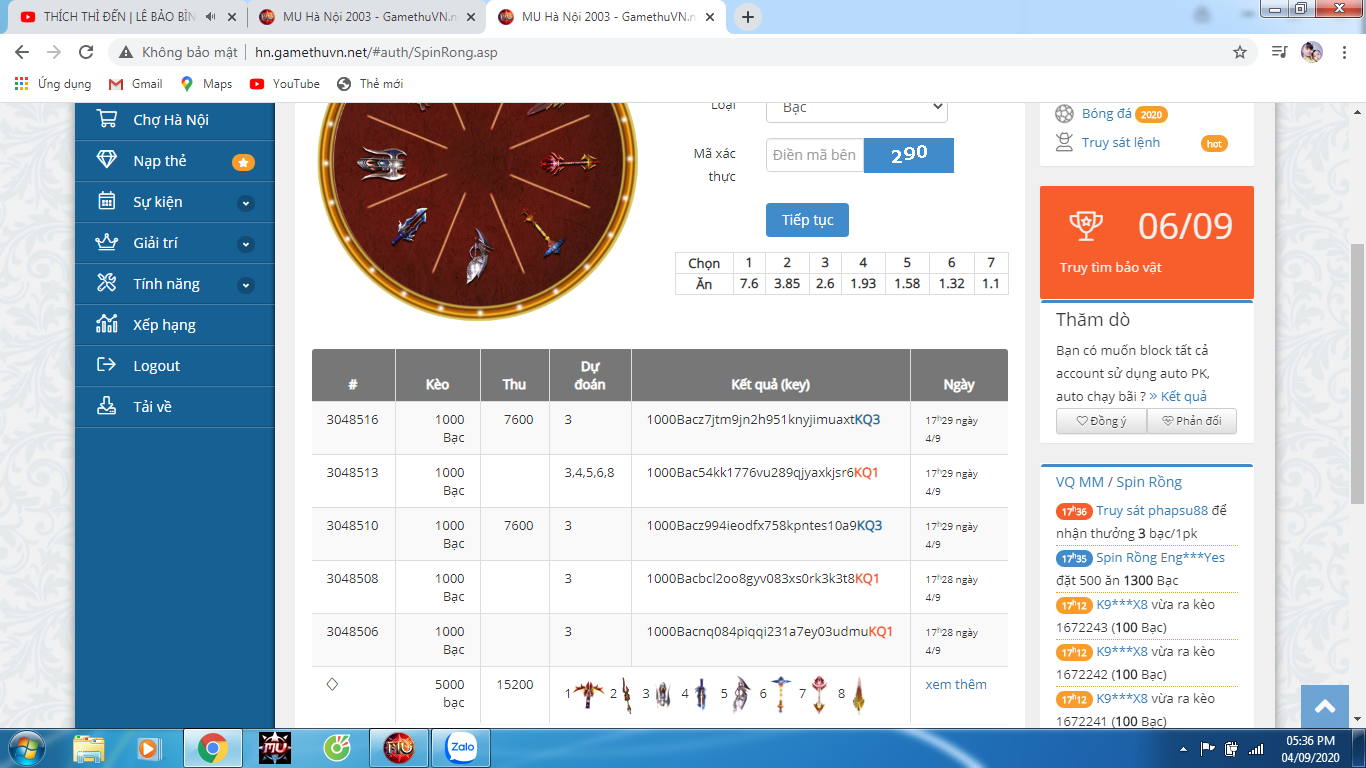Click the Chợ Hà Nội shopping cart icon
This screenshot has height=768, width=1366.
click(x=106, y=119)
